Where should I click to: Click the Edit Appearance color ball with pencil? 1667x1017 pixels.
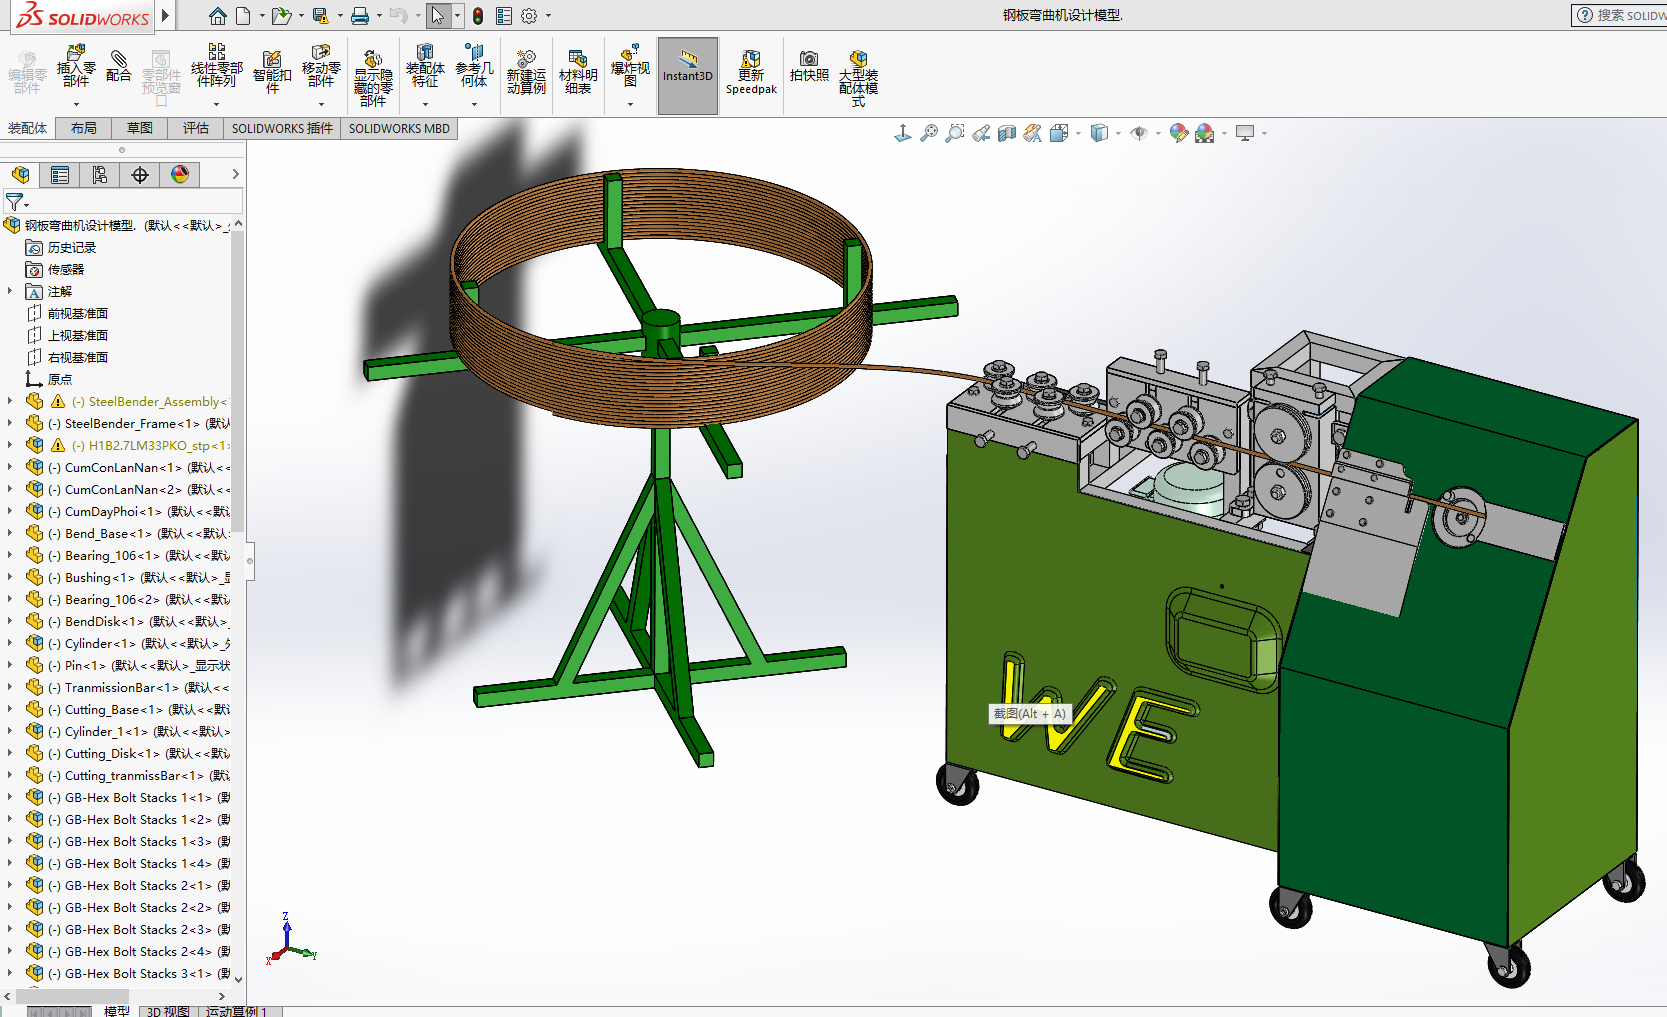click(x=1178, y=133)
